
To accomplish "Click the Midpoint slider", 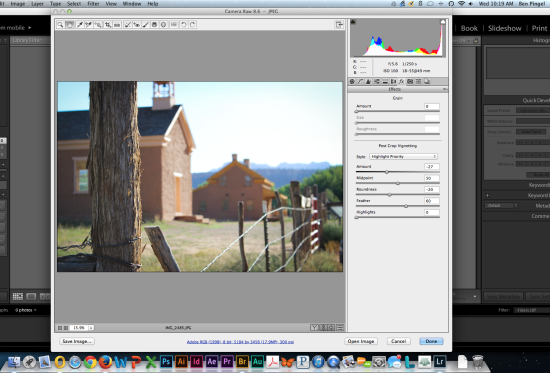I will tap(398, 183).
